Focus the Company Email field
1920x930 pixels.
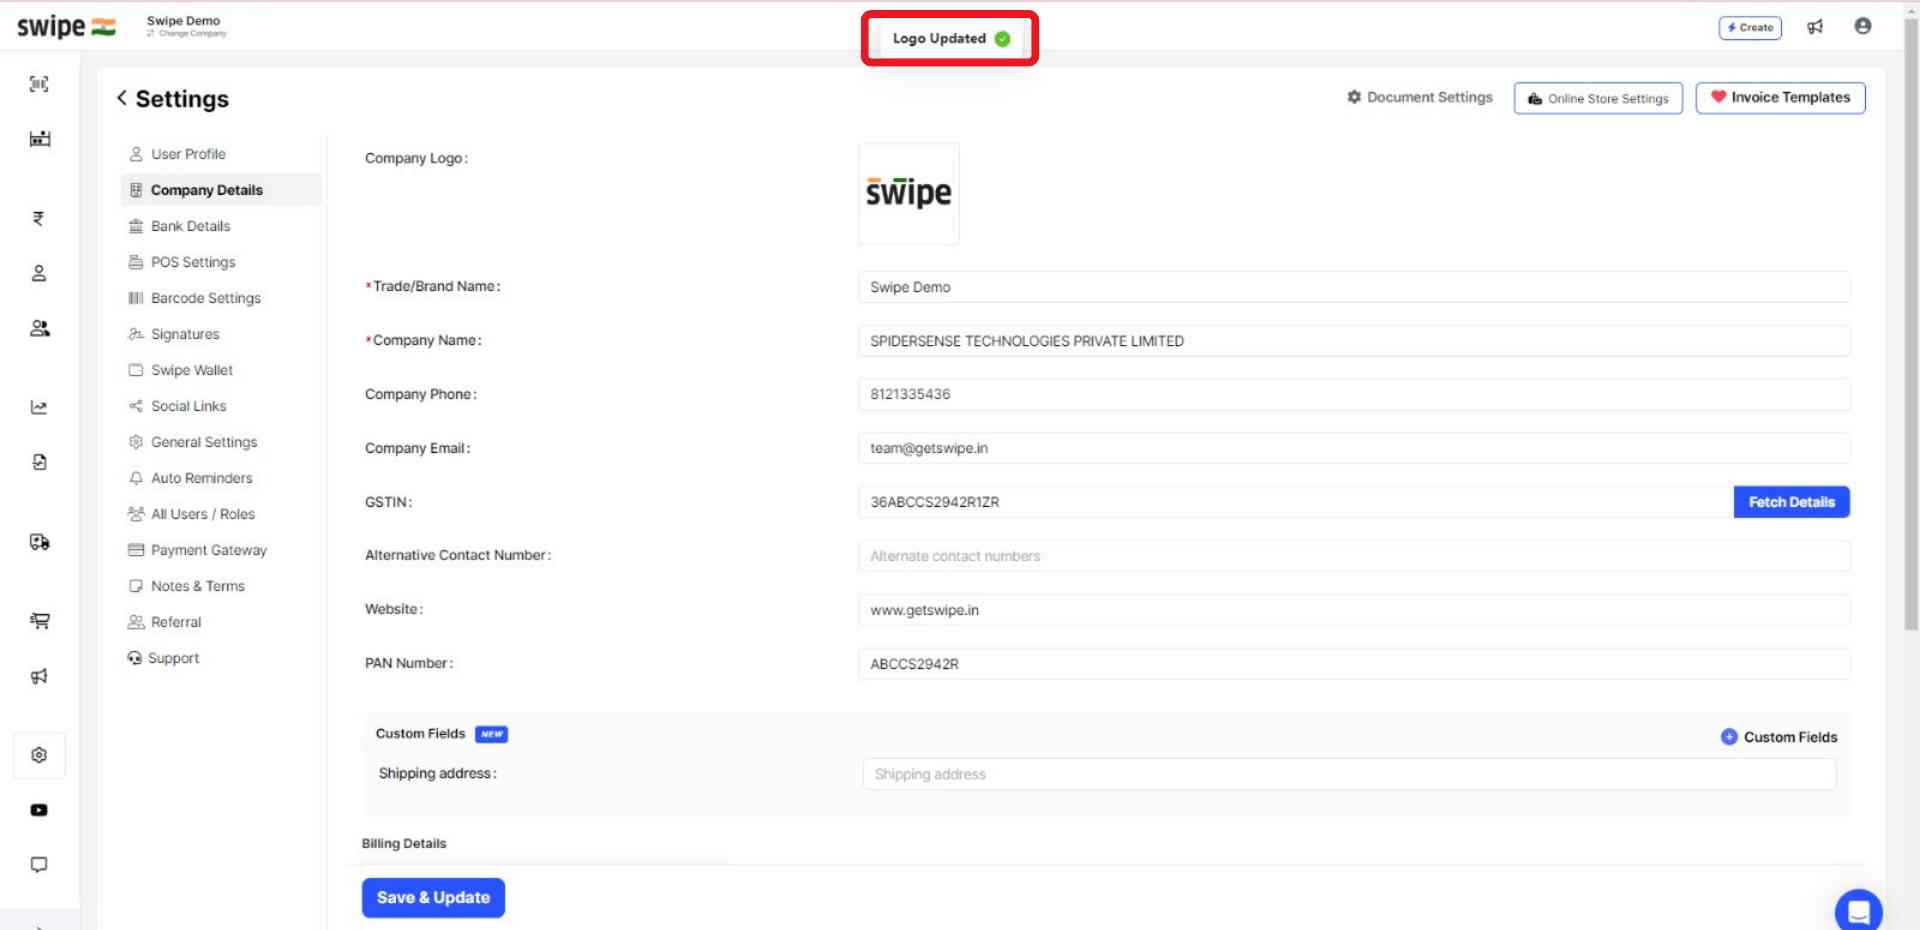pyautogui.click(x=1354, y=448)
